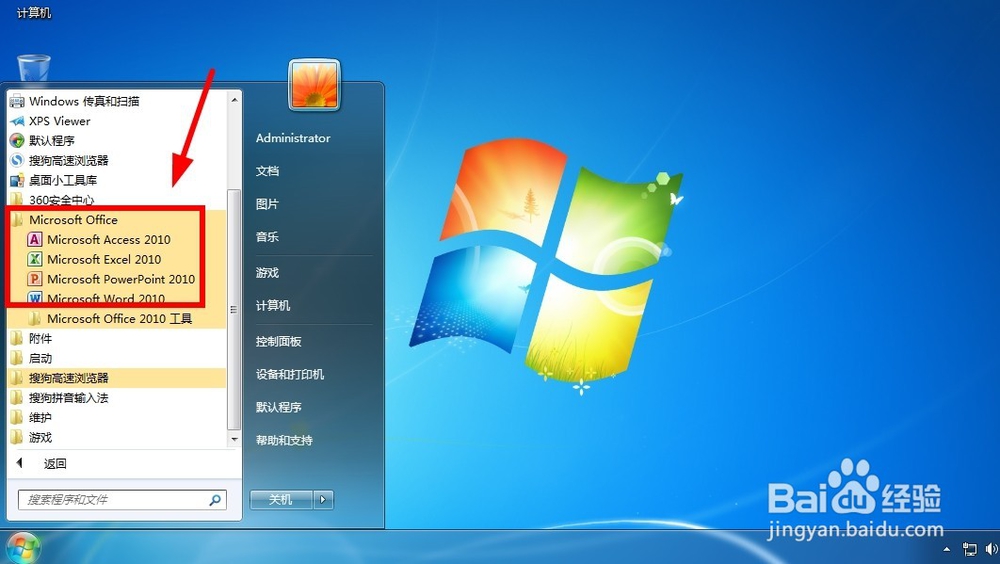This screenshot has height=564, width=1000.
Task: Click the Start orb button
Action: [22, 549]
